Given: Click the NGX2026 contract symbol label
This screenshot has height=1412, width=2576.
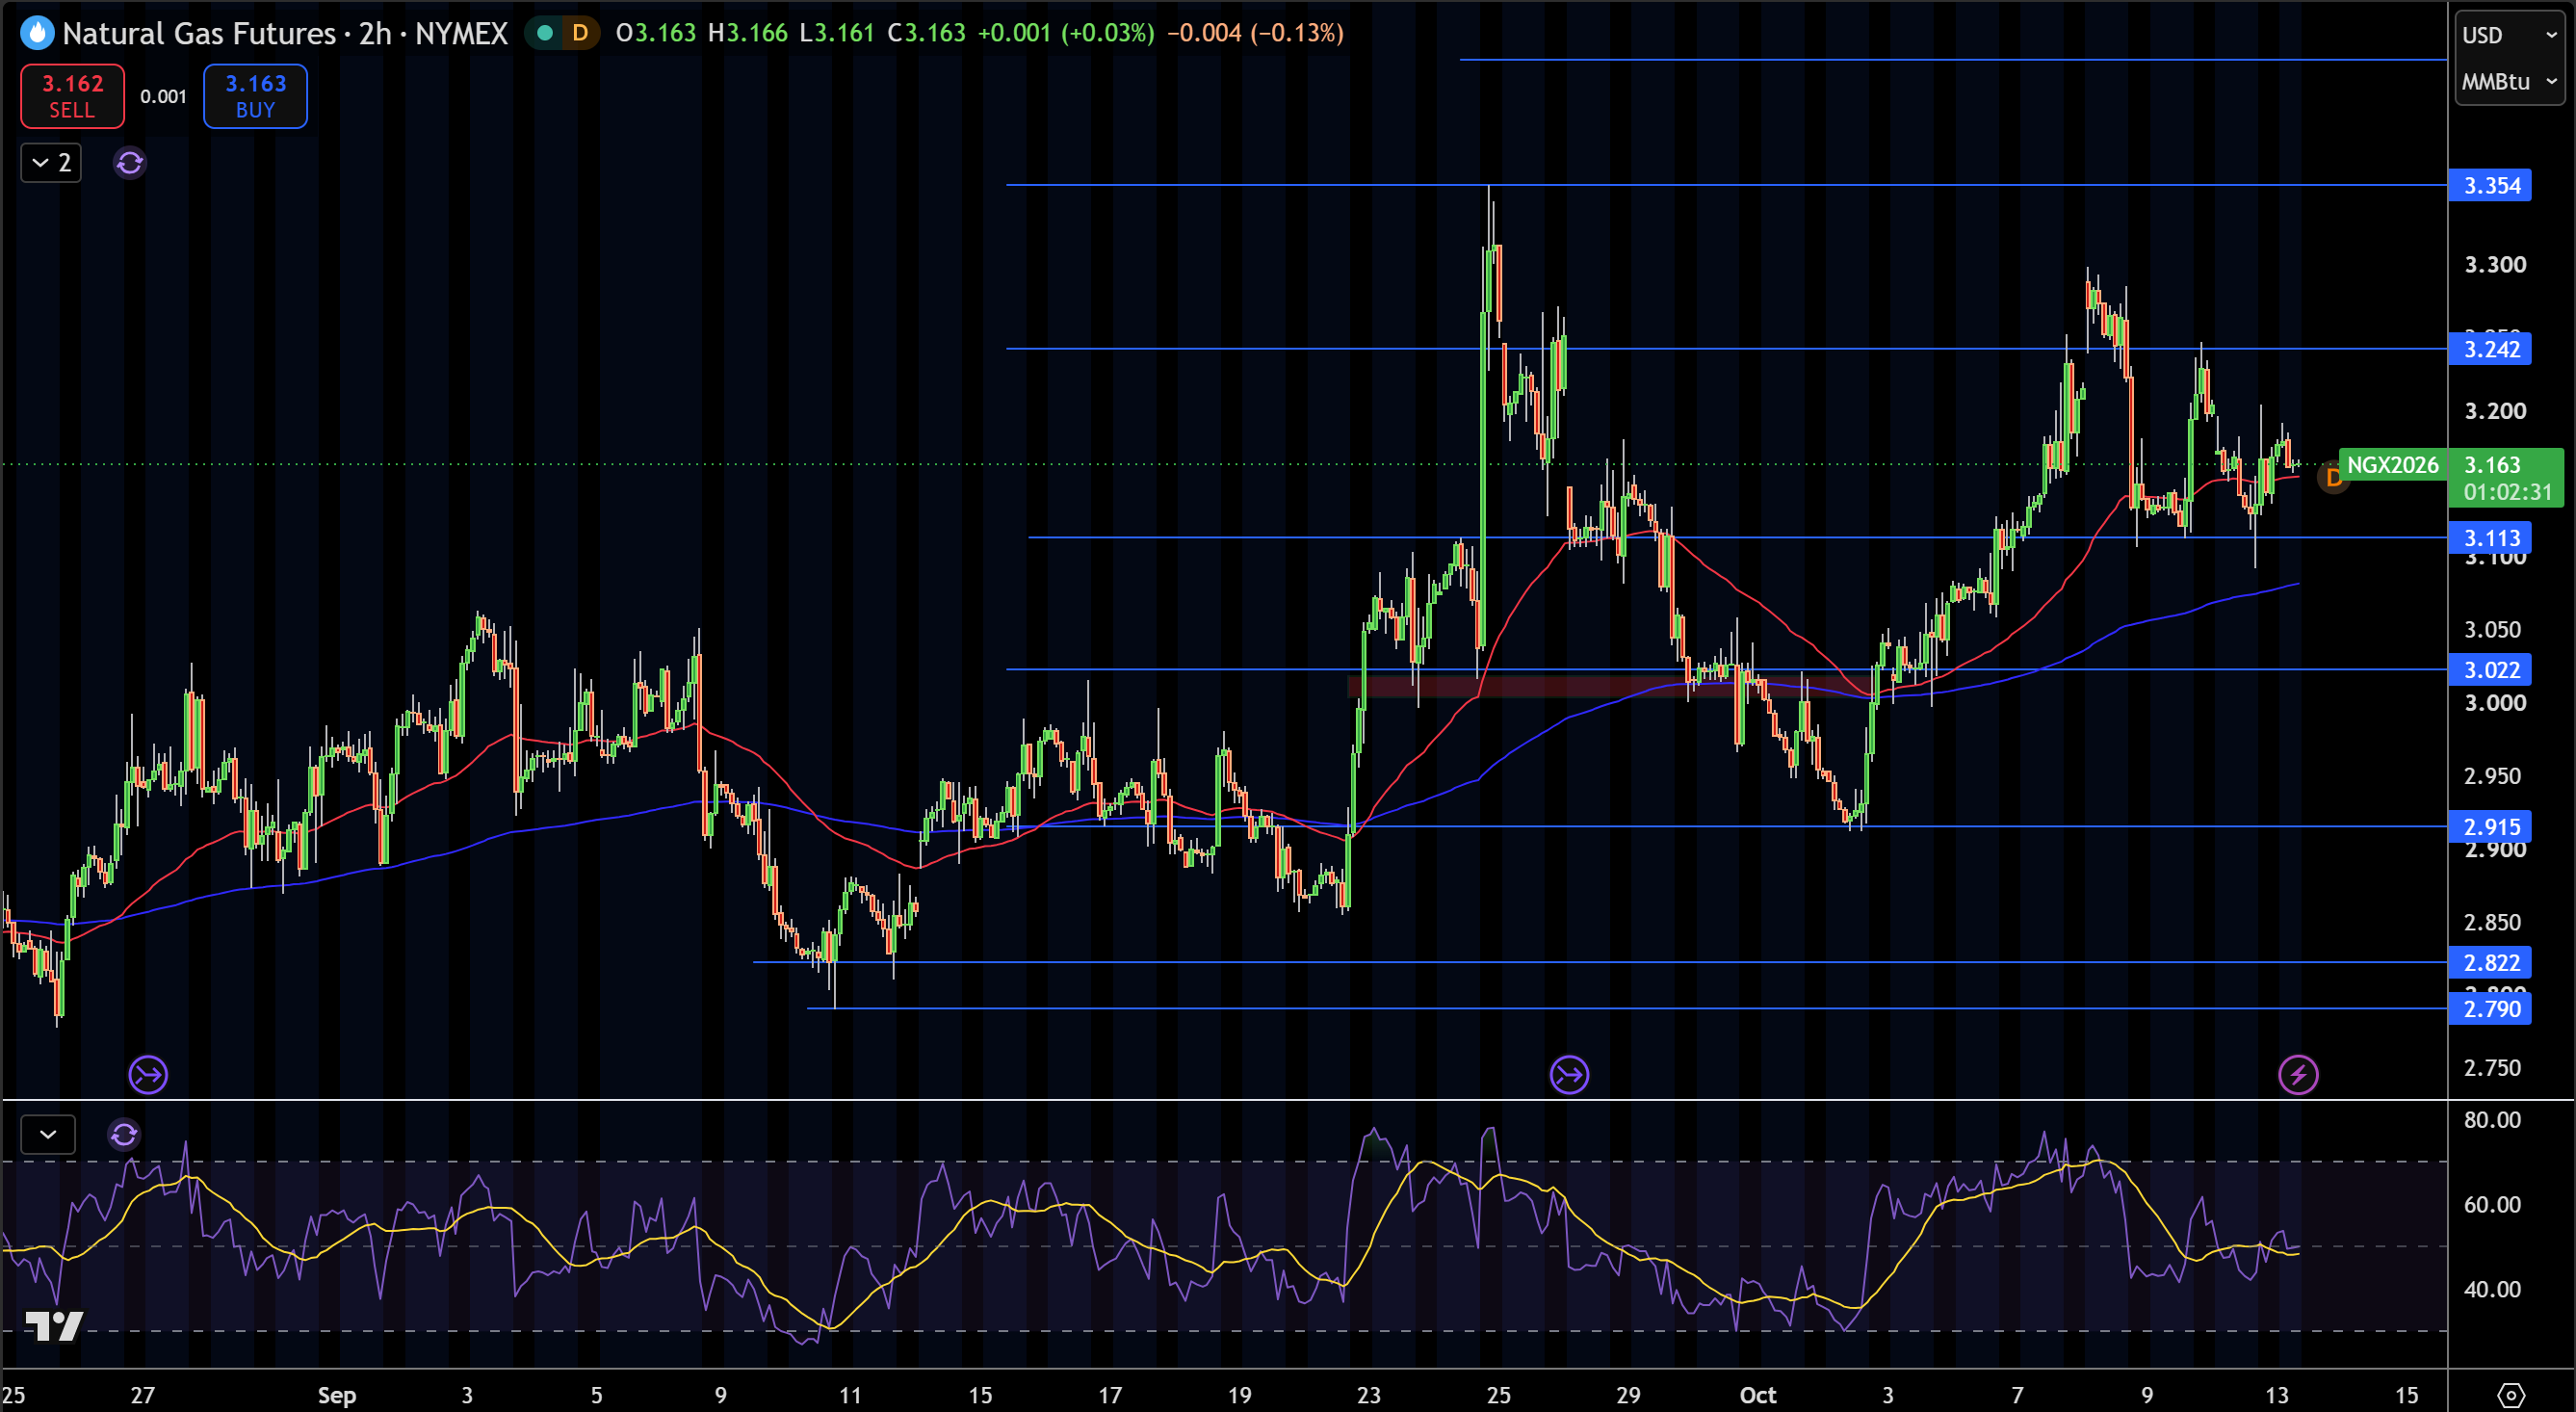Looking at the screenshot, I should (2393, 465).
